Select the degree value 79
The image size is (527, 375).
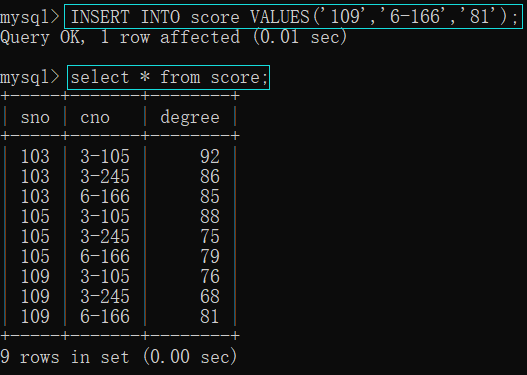[x=210, y=256]
